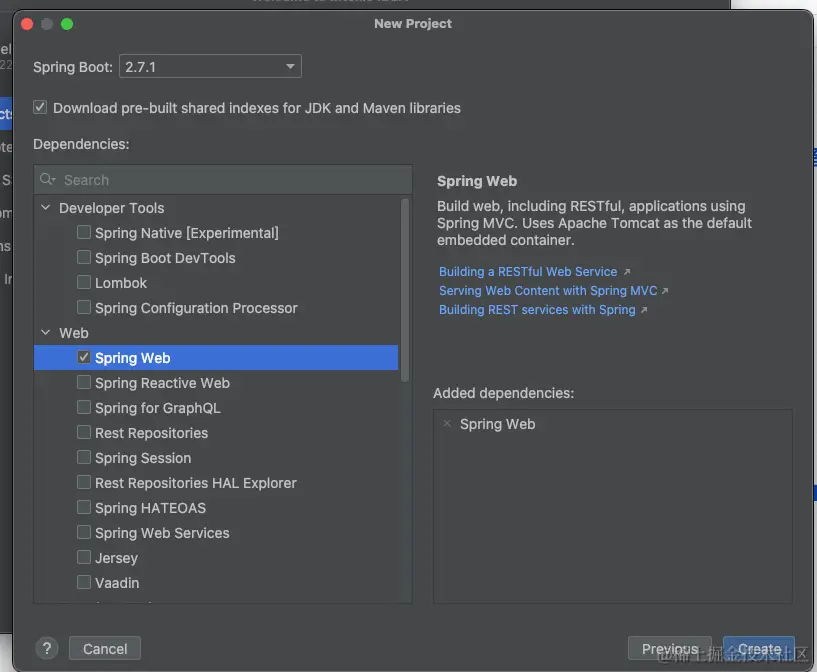Click the dependencies list scrollbar

pyautogui.click(x=405, y=290)
